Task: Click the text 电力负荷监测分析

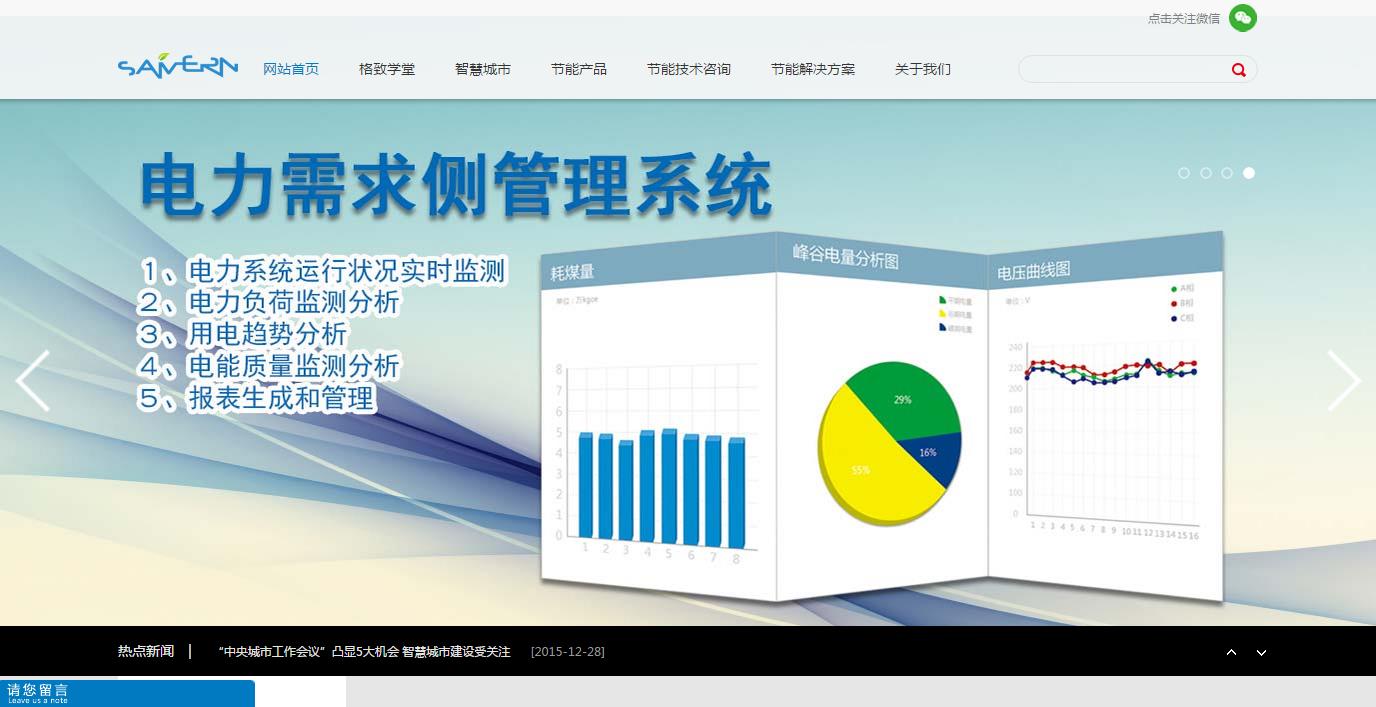Action: coord(294,302)
